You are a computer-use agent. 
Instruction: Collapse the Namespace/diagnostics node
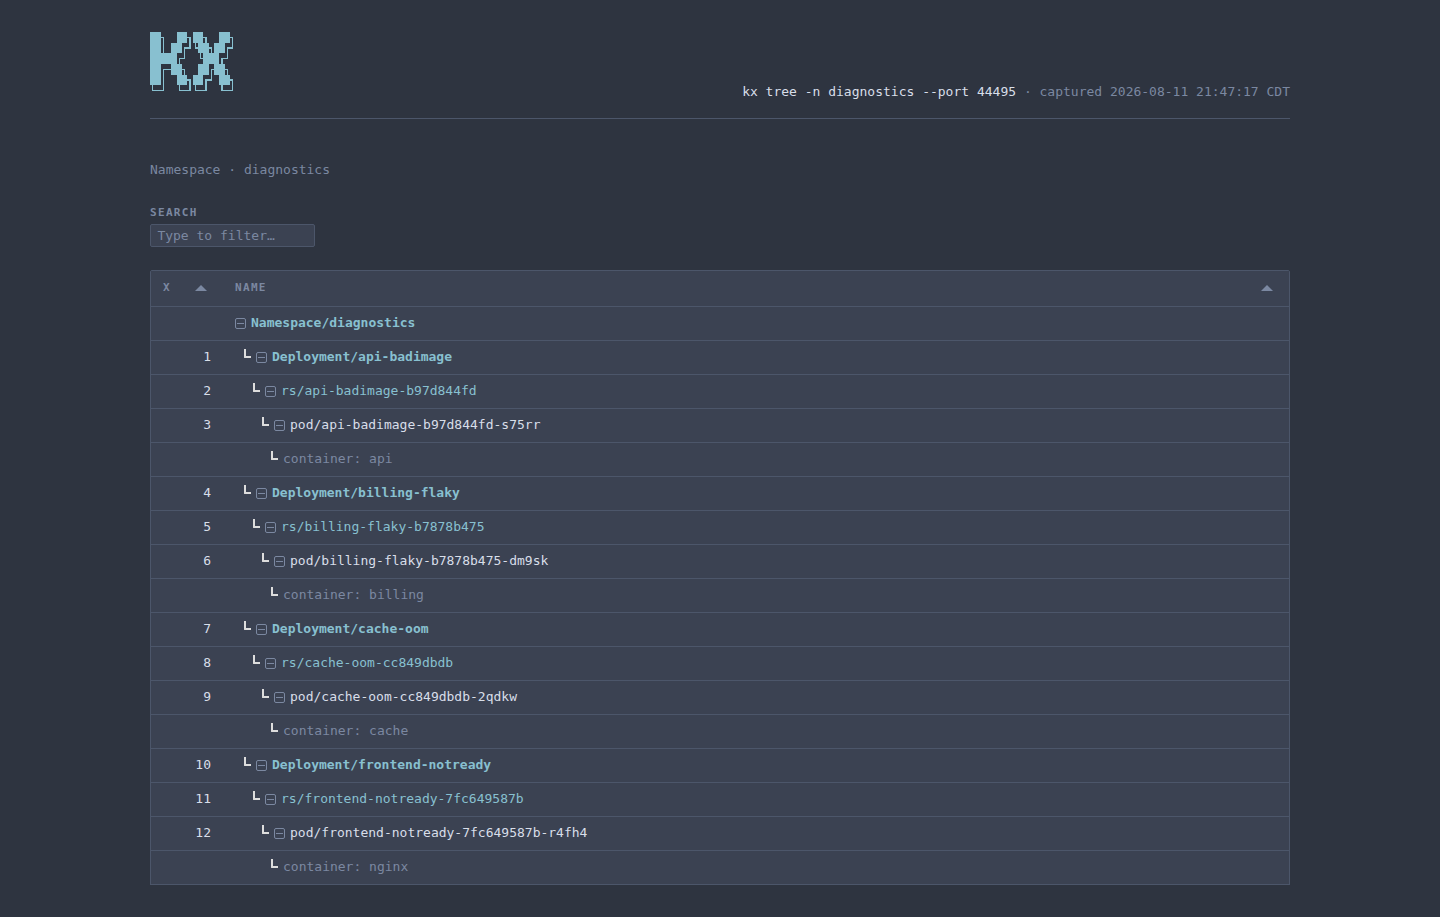click(x=240, y=323)
